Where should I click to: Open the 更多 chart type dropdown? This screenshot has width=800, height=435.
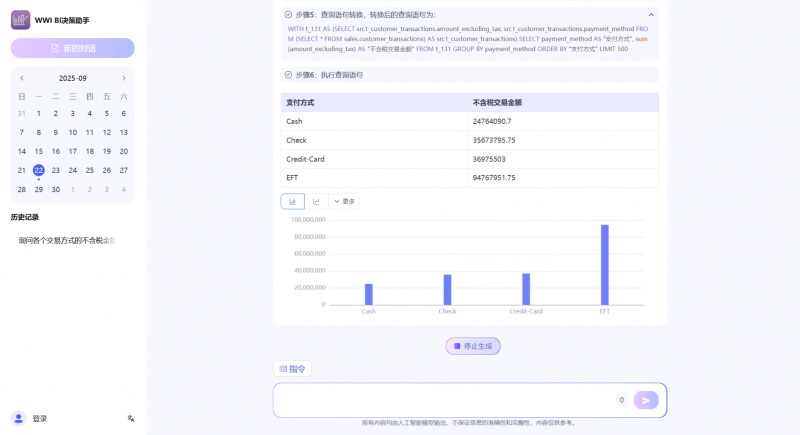tap(343, 201)
